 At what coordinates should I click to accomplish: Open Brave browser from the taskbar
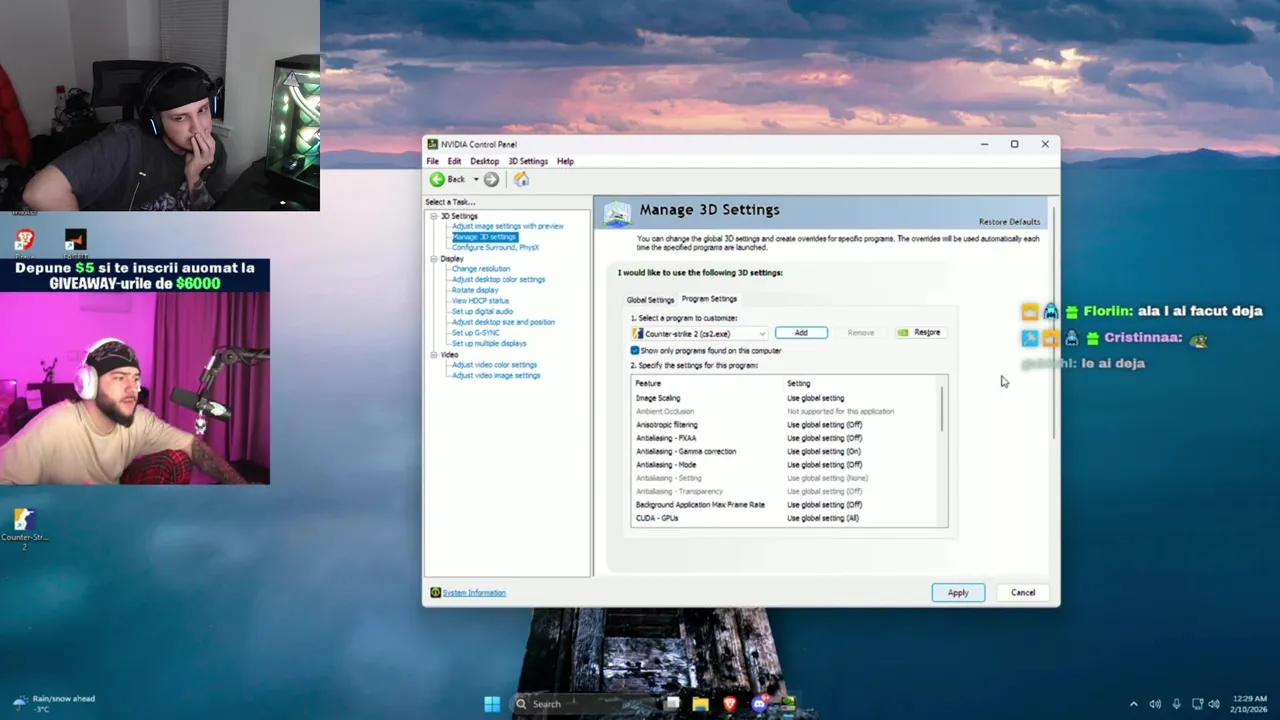(730, 704)
